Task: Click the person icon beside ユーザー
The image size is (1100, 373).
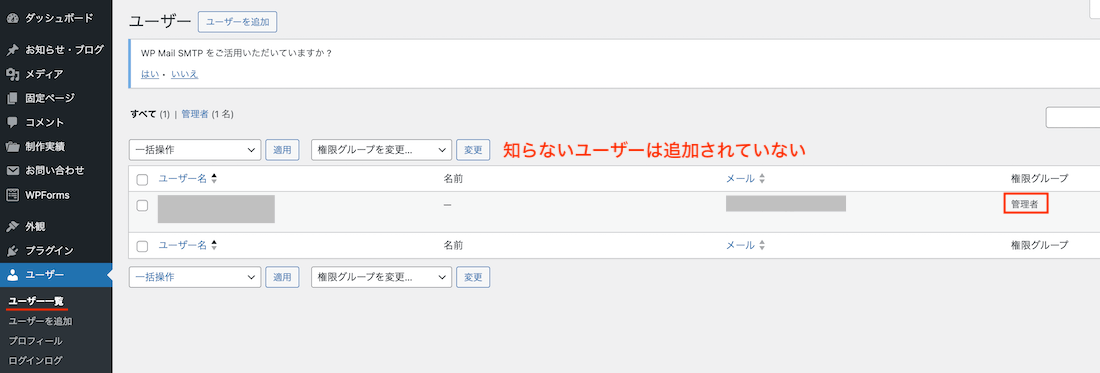Action: [12, 275]
